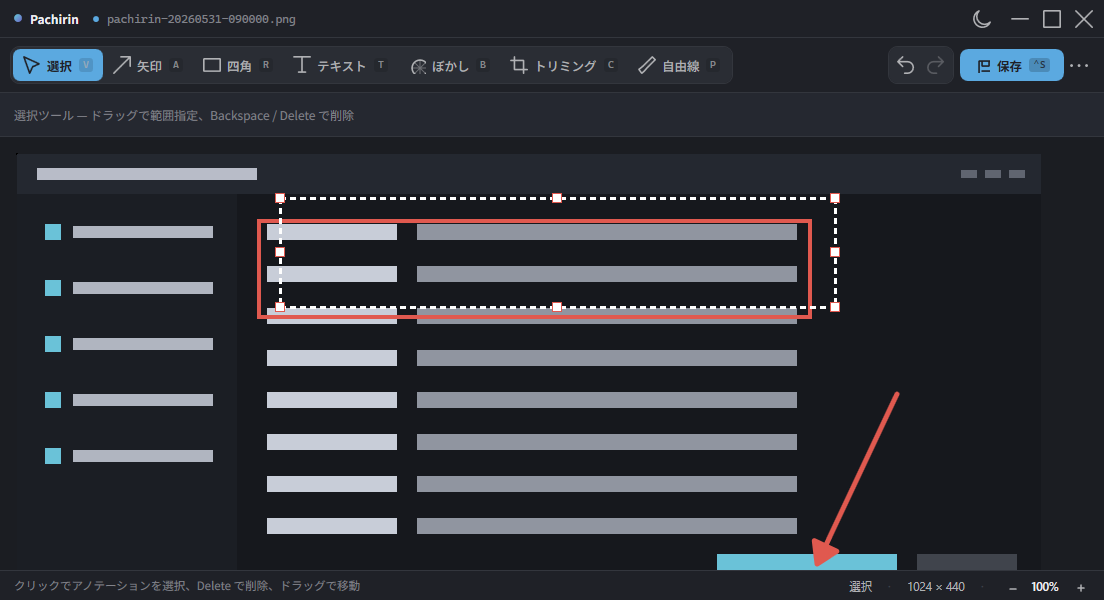Screen dimensions: 1104x600
Task: Activate the テキスト text tool
Action: pos(340,65)
